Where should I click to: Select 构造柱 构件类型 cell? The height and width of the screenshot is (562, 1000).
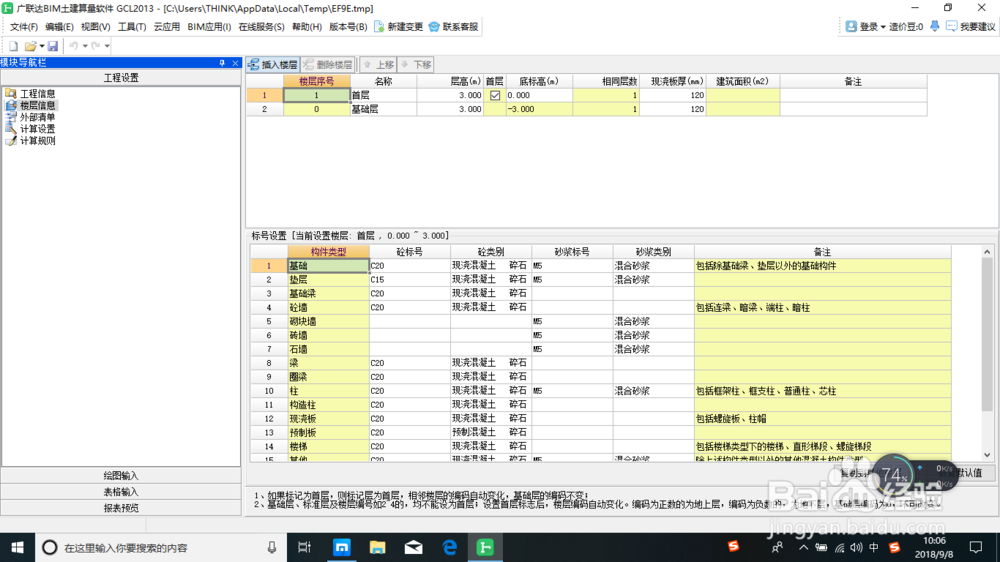(328, 404)
